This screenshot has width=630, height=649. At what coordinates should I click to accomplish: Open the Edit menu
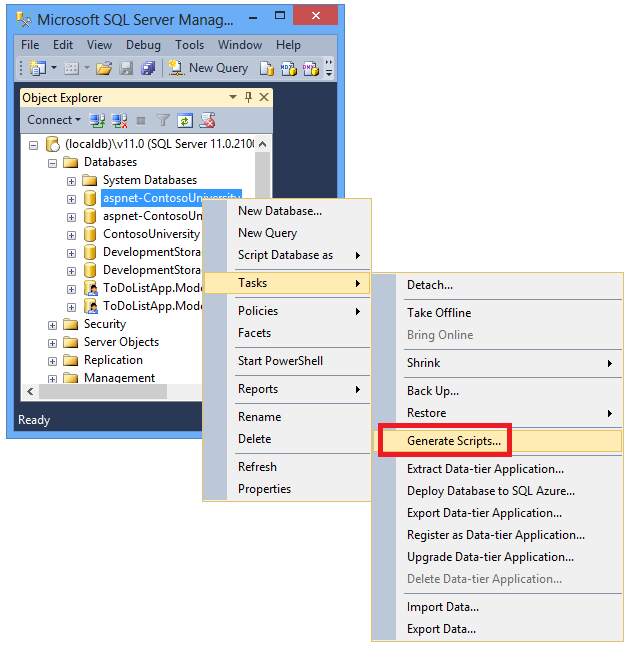pos(63,45)
